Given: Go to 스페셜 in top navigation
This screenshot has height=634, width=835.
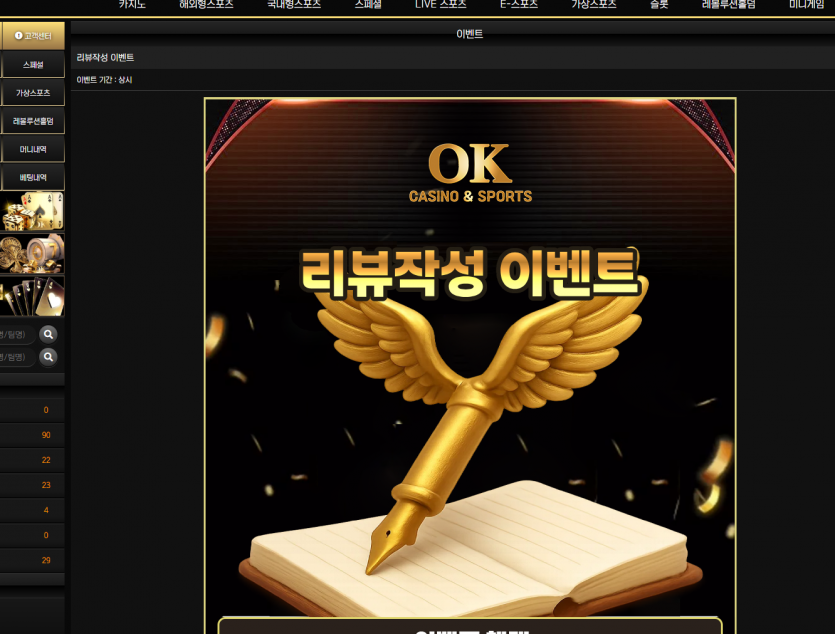Looking at the screenshot, I should pos(368,4).
